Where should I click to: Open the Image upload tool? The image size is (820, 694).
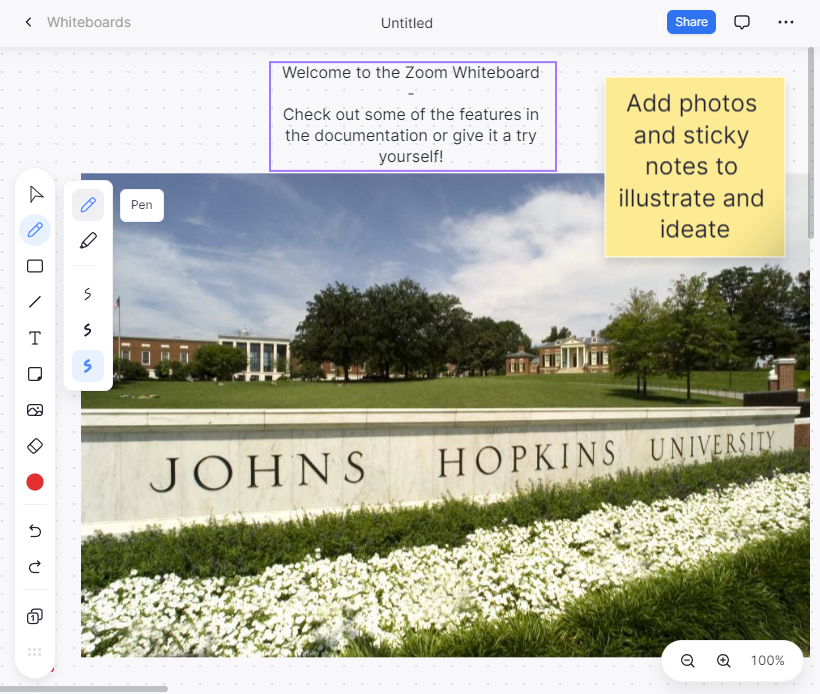(x=35, y=410)
